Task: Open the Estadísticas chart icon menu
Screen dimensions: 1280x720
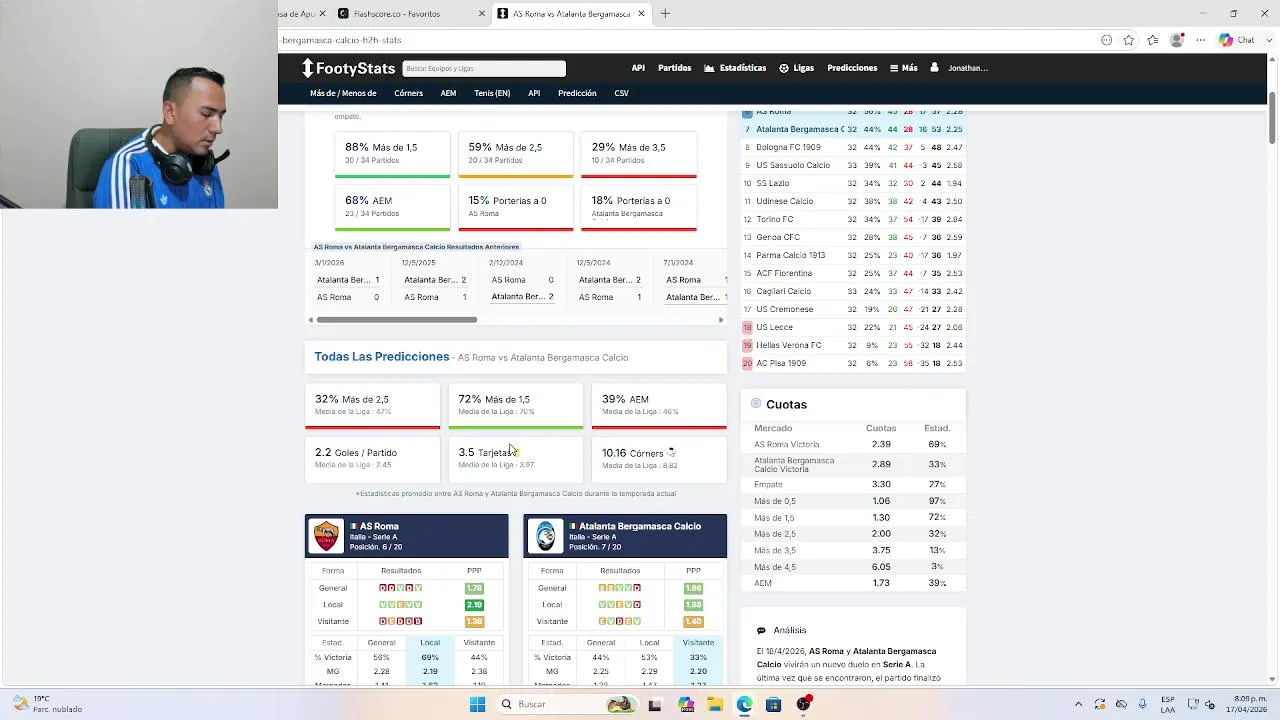Action: point(709,68)
